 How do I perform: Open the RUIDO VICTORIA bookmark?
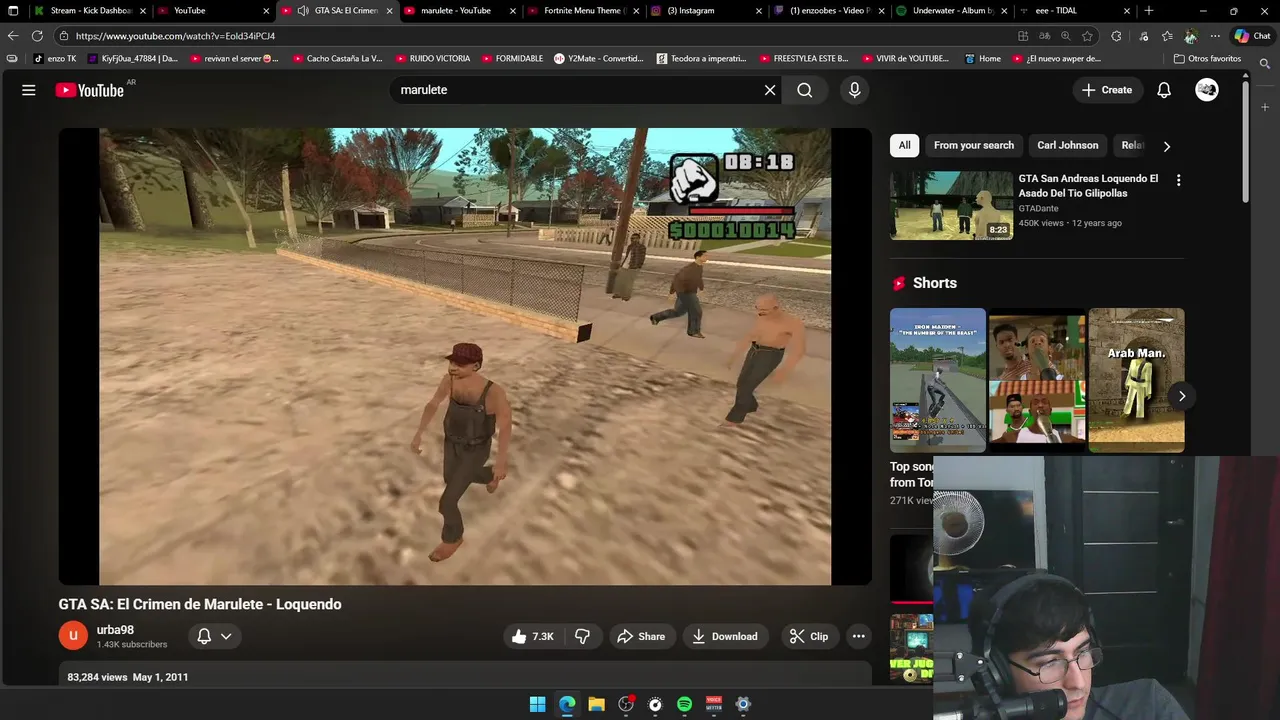432,59
